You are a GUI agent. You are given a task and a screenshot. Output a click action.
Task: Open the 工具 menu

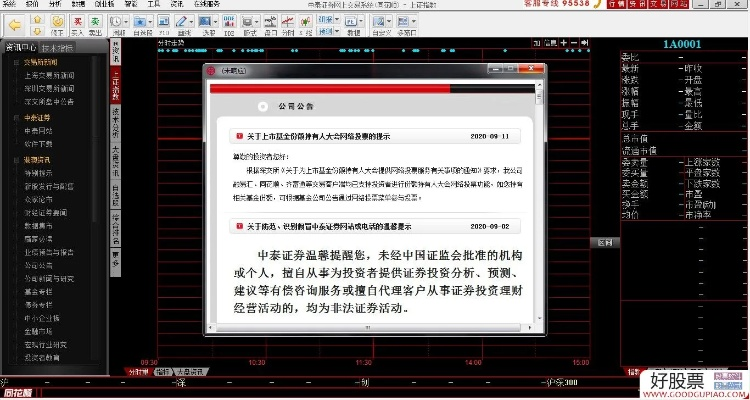pyautogui.click(x=154, y=4)
